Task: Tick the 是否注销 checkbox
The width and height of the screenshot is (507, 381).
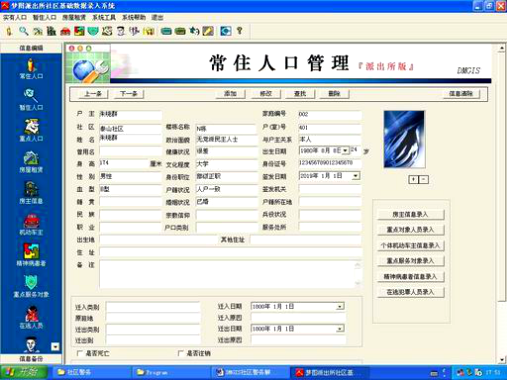Action: [181, 353]
